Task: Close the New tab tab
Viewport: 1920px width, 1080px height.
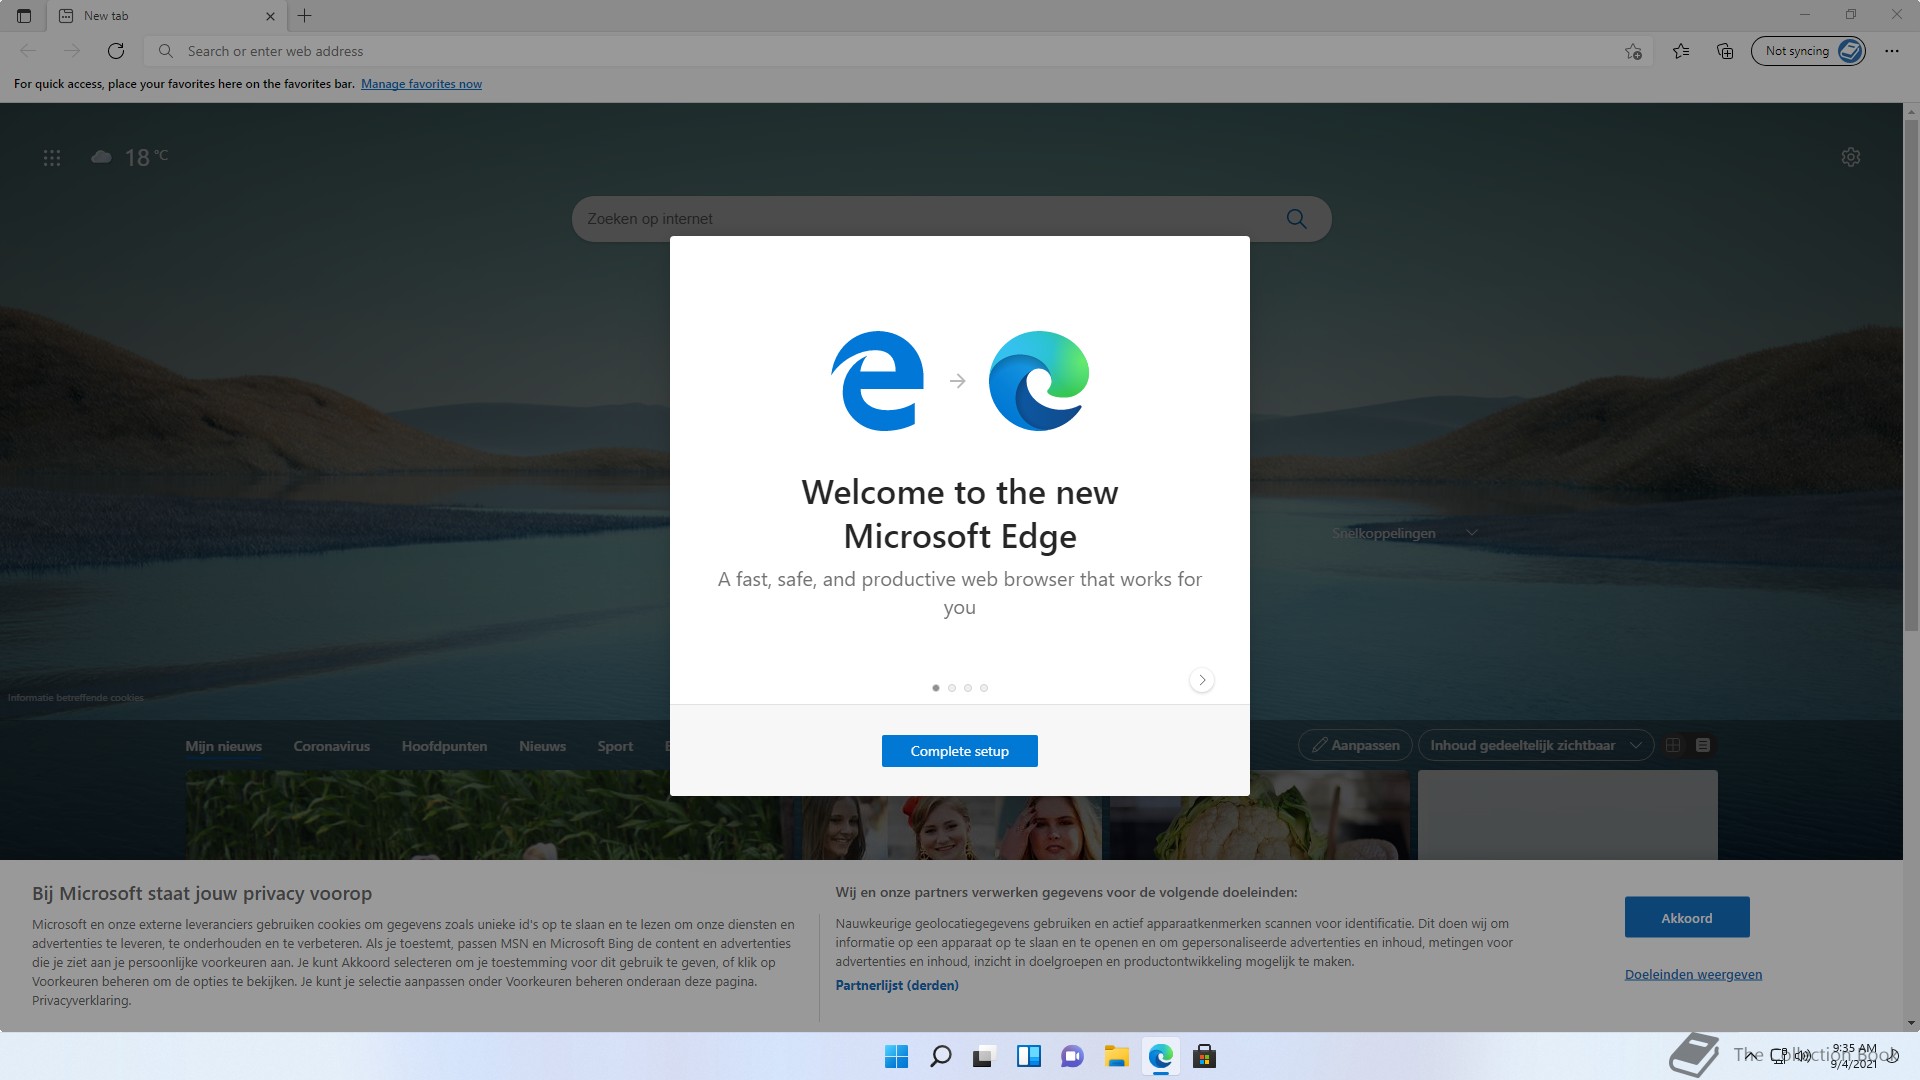Action: pyautogui.click(x=270, y=16)
